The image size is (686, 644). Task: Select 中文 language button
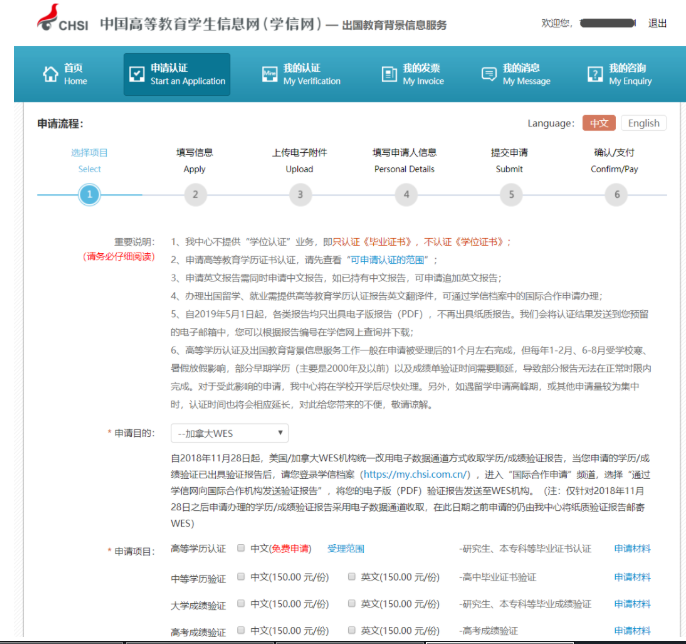pos(598,123)
